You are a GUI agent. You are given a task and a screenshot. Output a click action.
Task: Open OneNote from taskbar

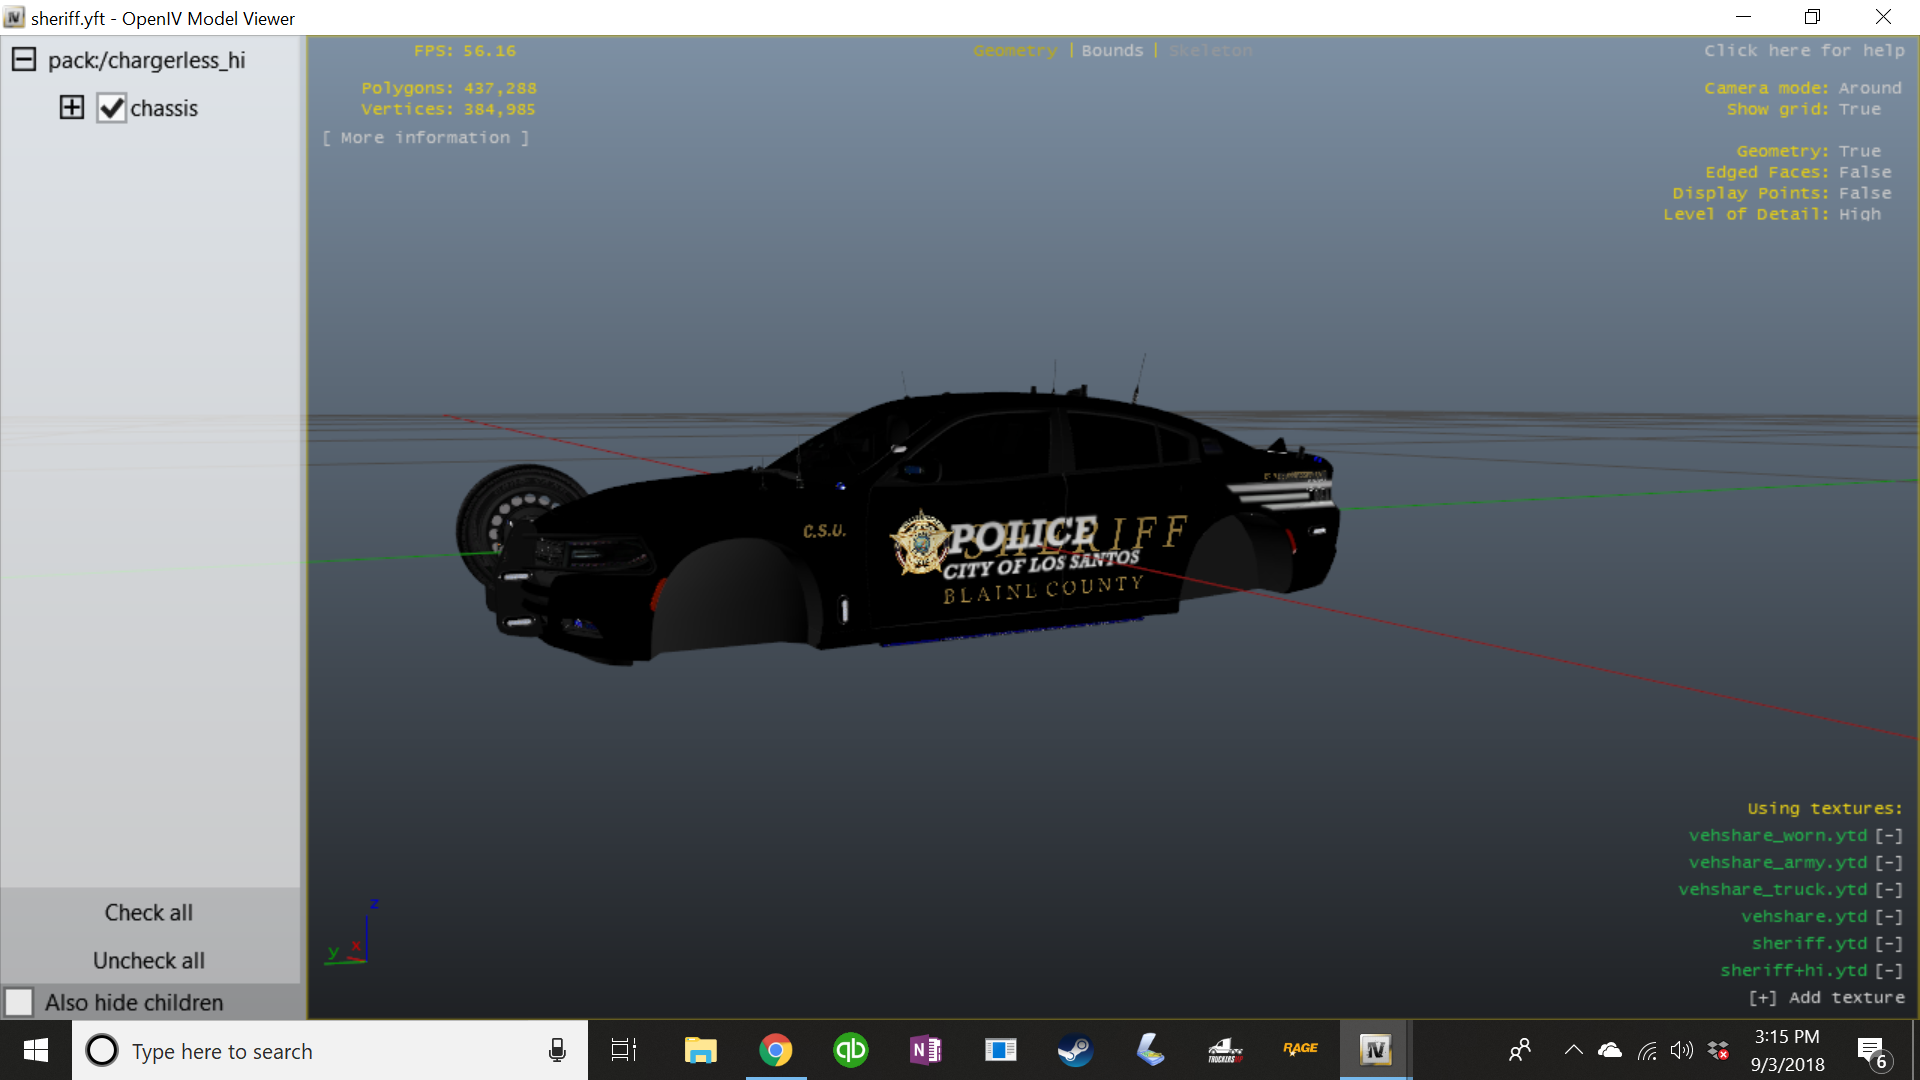click(925, 1050)
